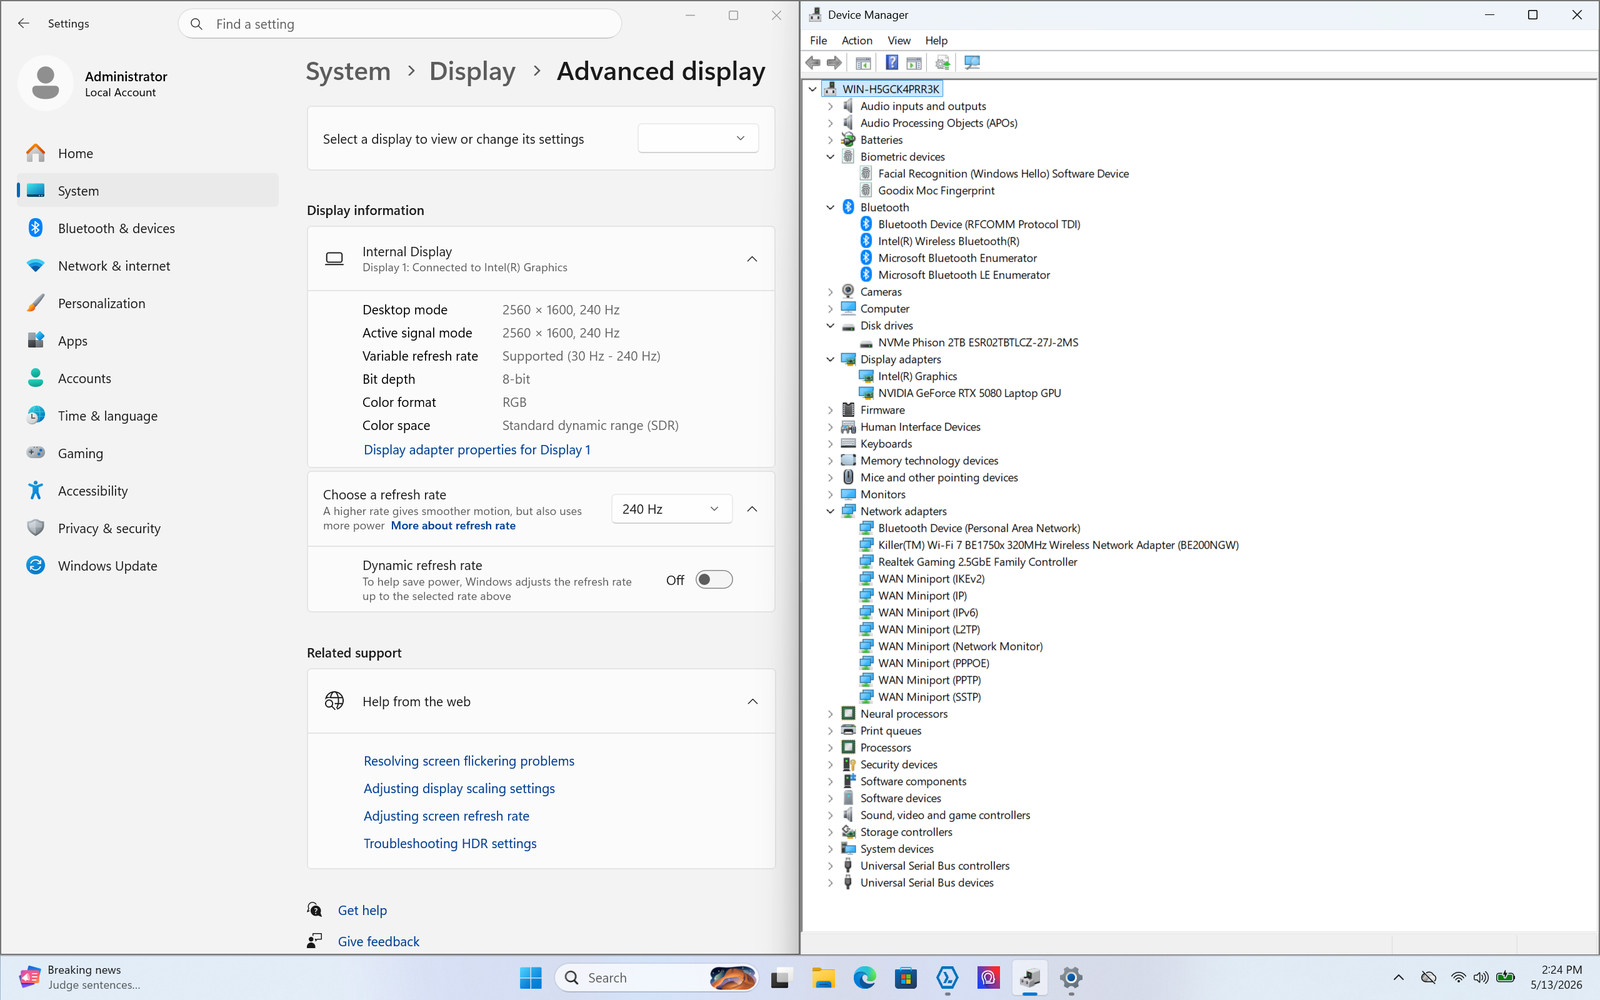The width and height of the screenshot is (1600, 1000).
Task: Open the View menu in Device Manager
Action: tap(899, 41)
